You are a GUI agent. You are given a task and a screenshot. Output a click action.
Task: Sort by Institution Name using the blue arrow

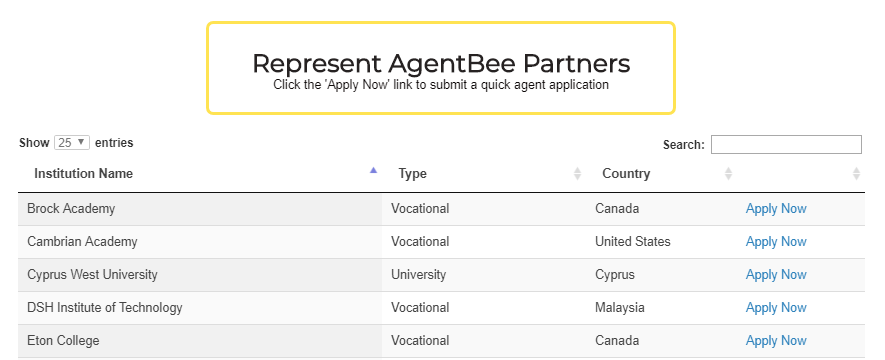pyautogui.click(x=373, y=170)
